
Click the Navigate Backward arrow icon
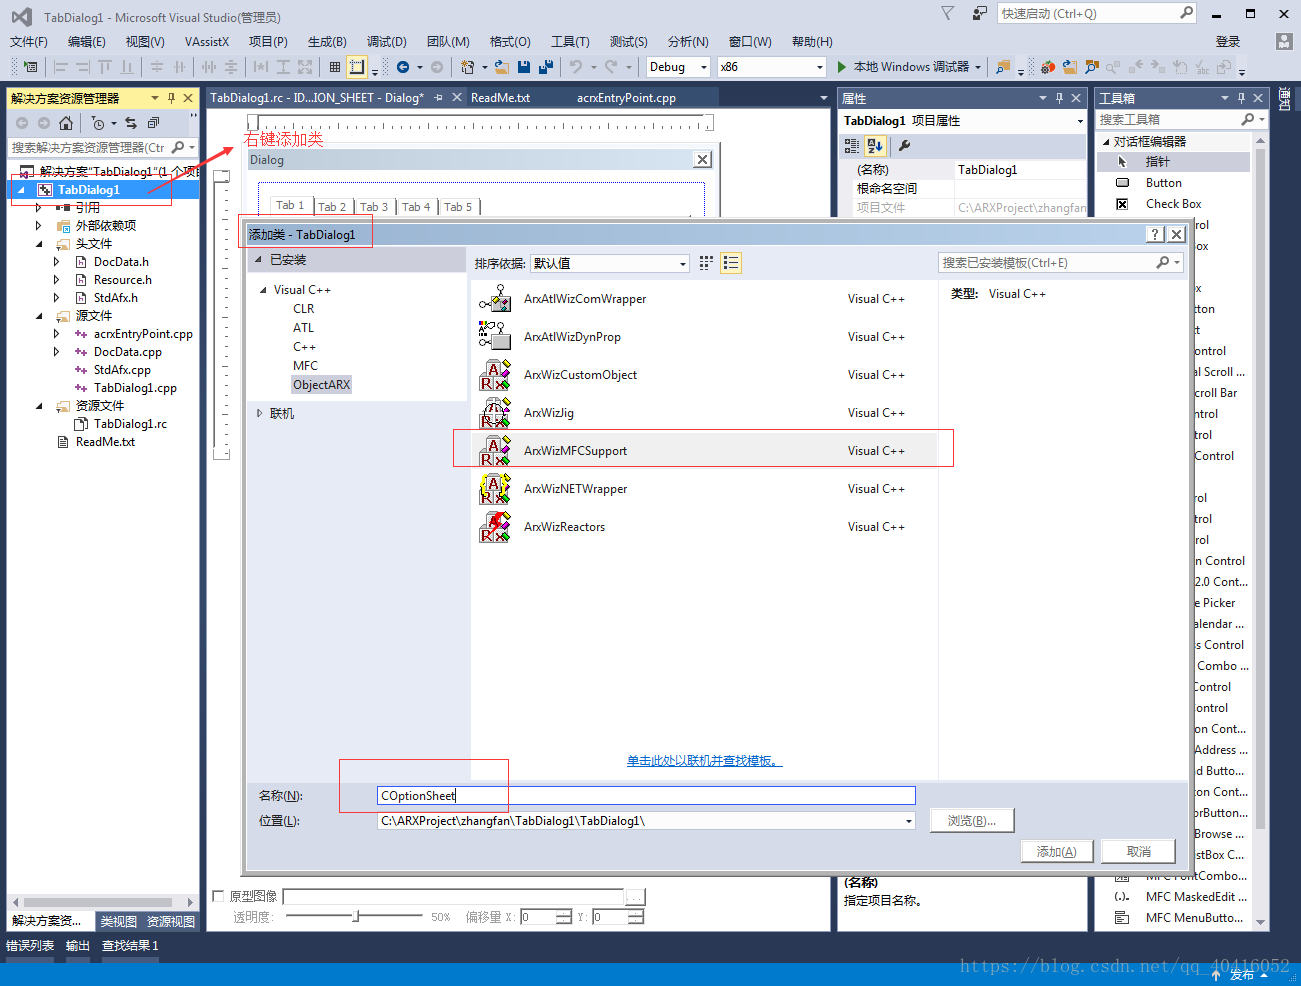click(403, 67)
